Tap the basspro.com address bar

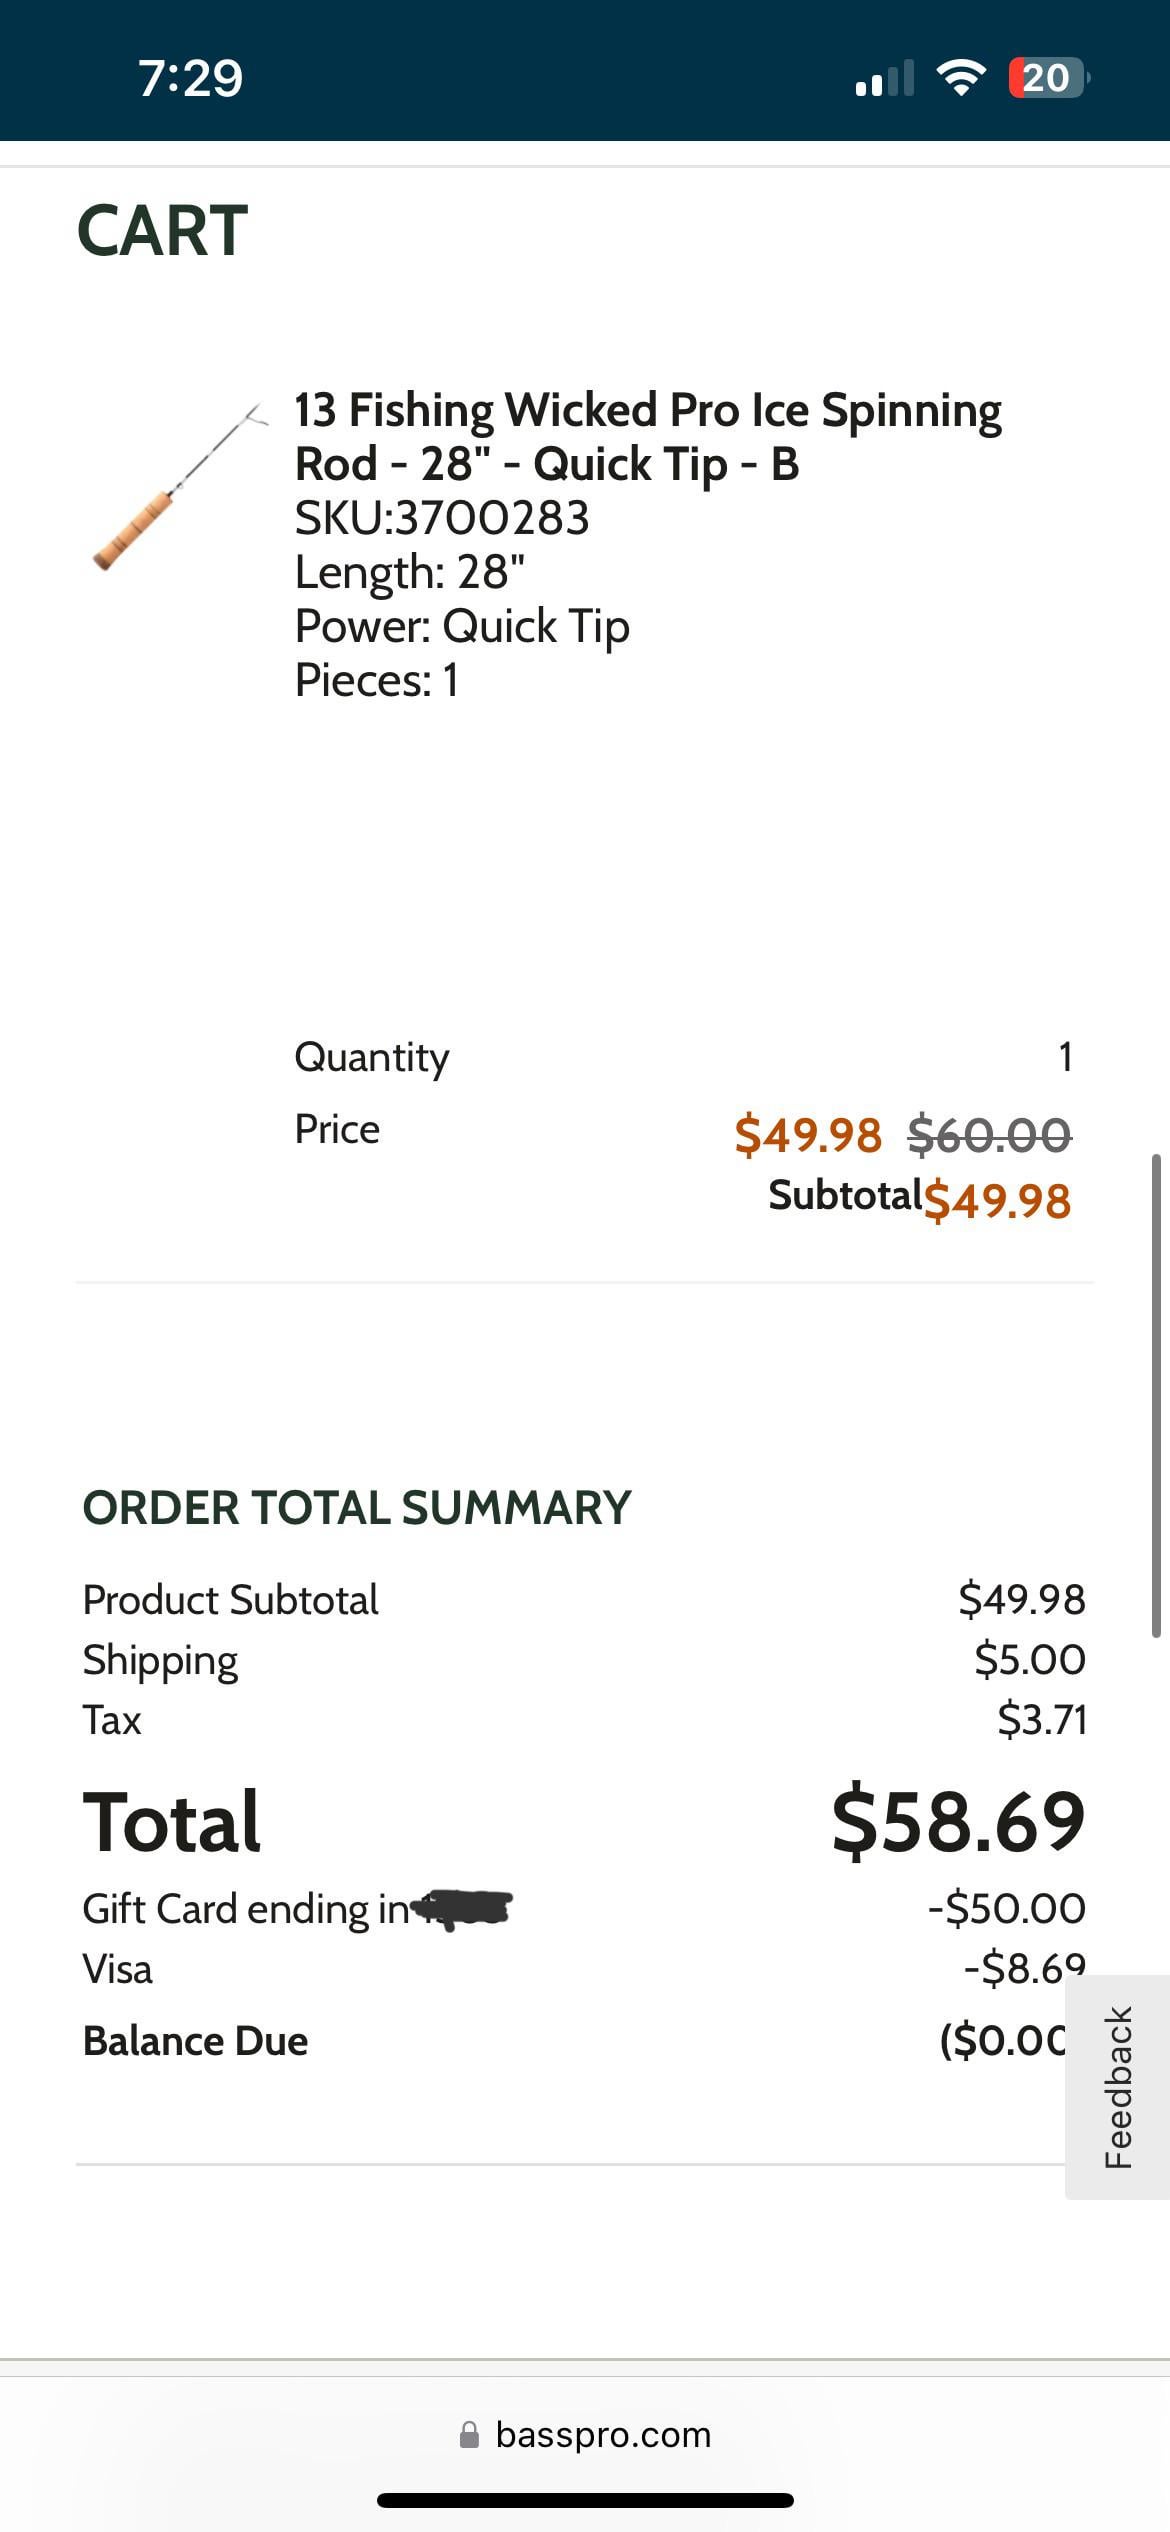coord(603,2434)
